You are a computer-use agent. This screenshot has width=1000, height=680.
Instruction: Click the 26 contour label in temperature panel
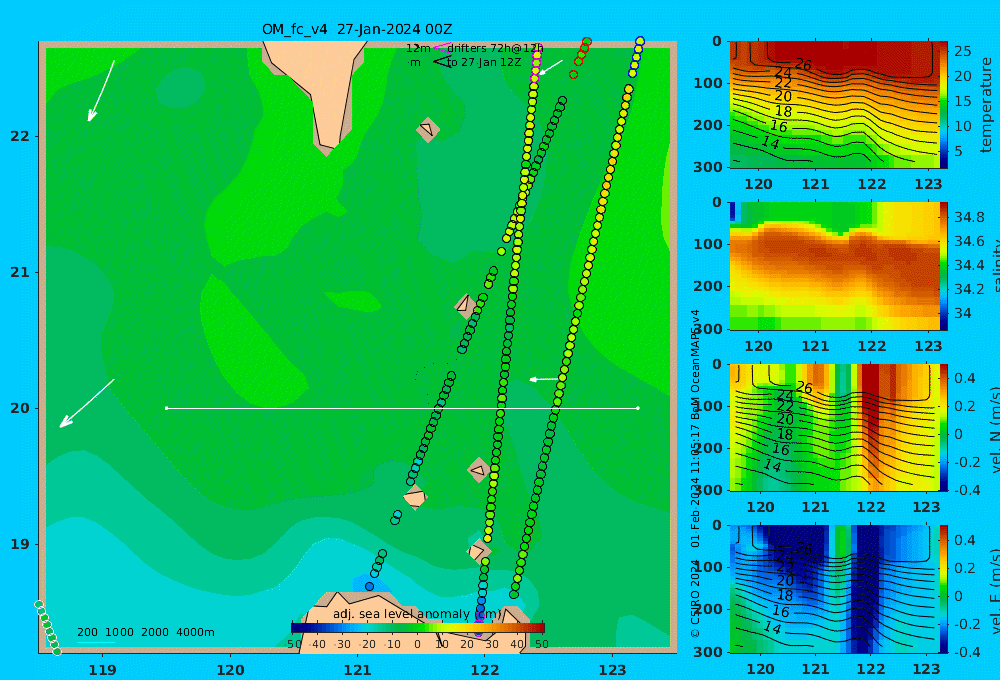point(803,64)
